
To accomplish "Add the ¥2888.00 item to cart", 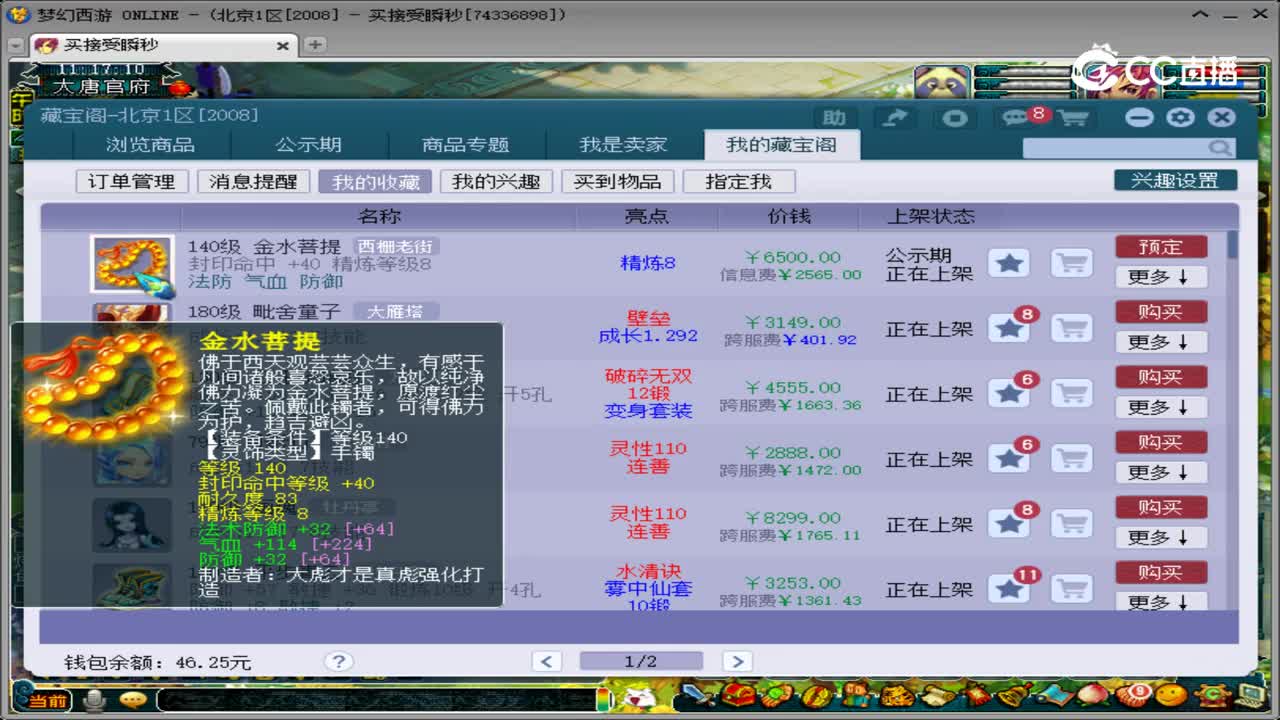I will 1071,458.
